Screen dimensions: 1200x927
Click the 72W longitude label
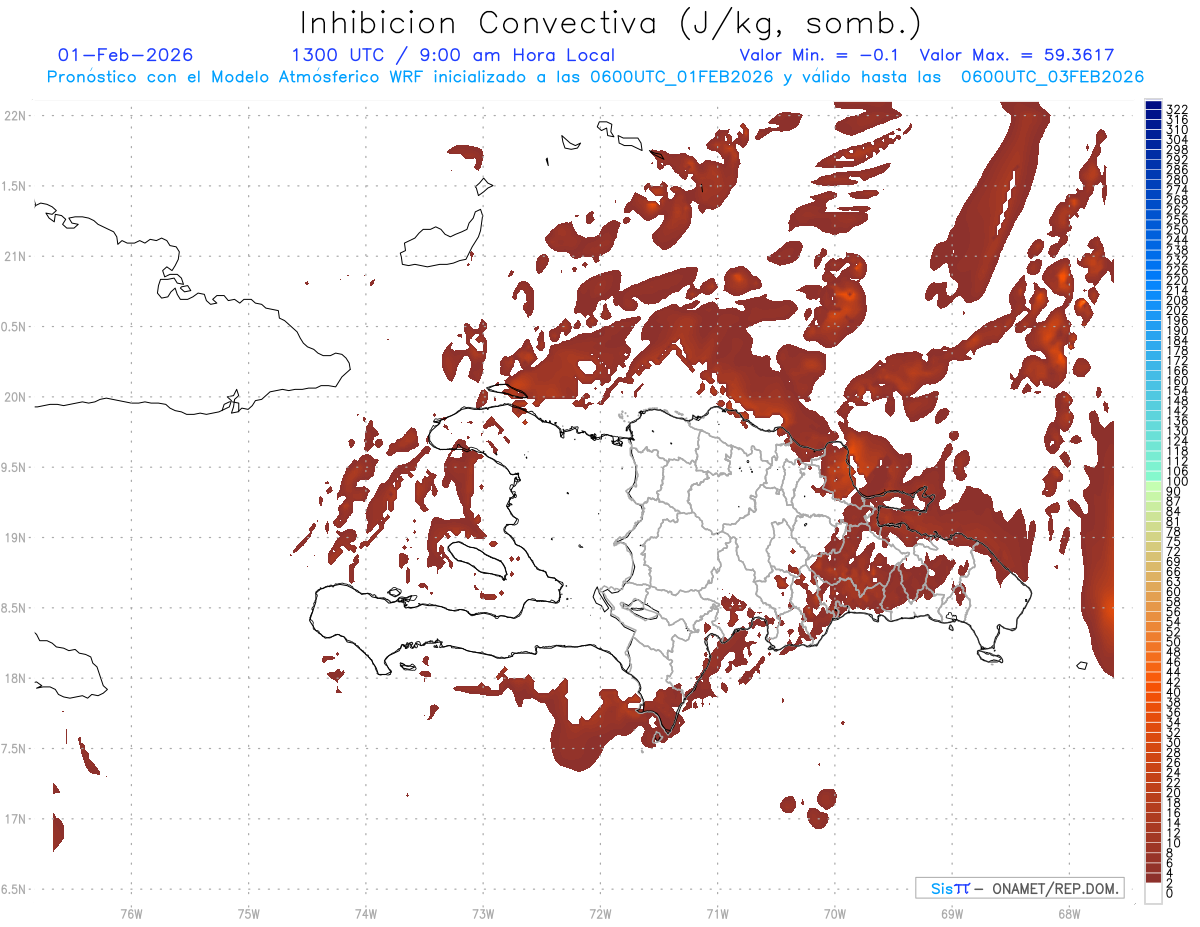[600, 912]
